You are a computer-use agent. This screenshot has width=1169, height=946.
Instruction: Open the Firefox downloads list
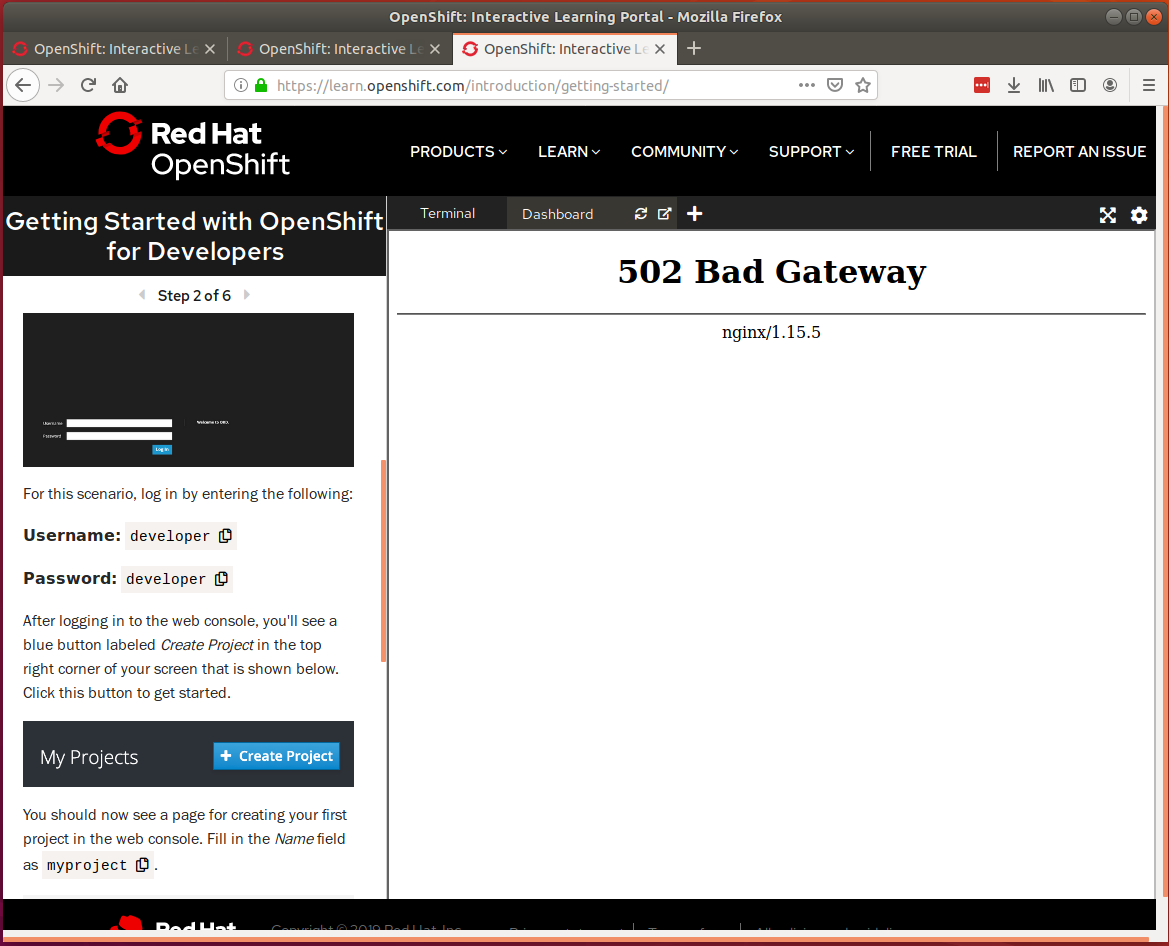click(x=1013, y=85)
